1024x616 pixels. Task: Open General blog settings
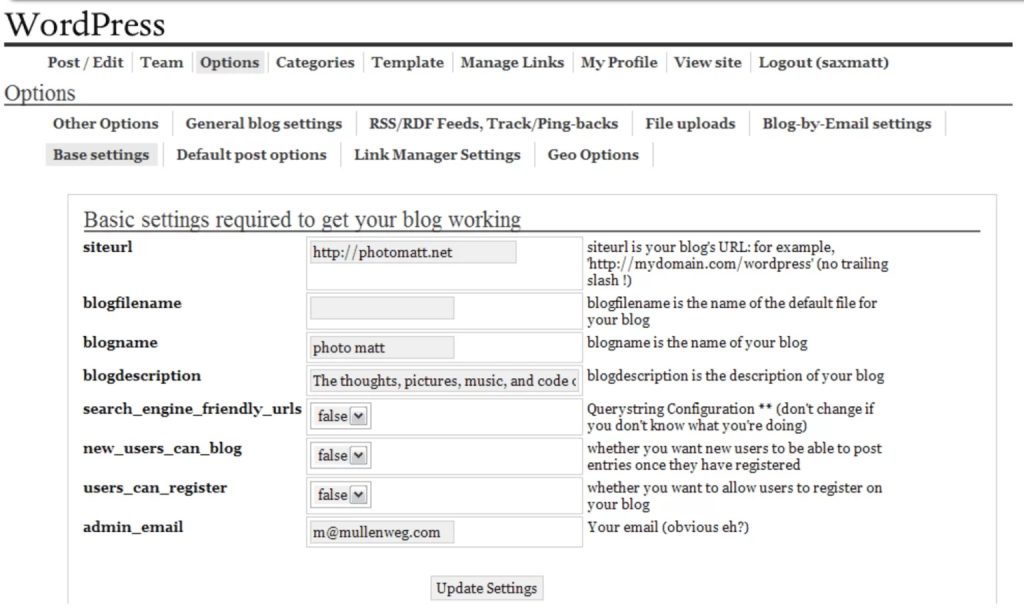point(263,124)
